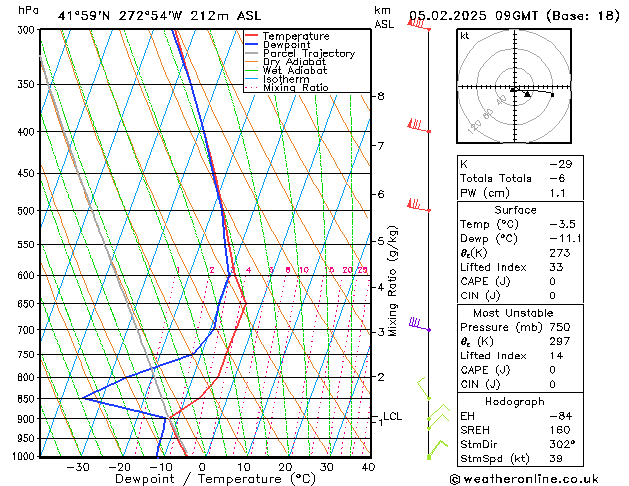
Task: Click the Most Unstable theta-e value 297
Action: [560, 341]
